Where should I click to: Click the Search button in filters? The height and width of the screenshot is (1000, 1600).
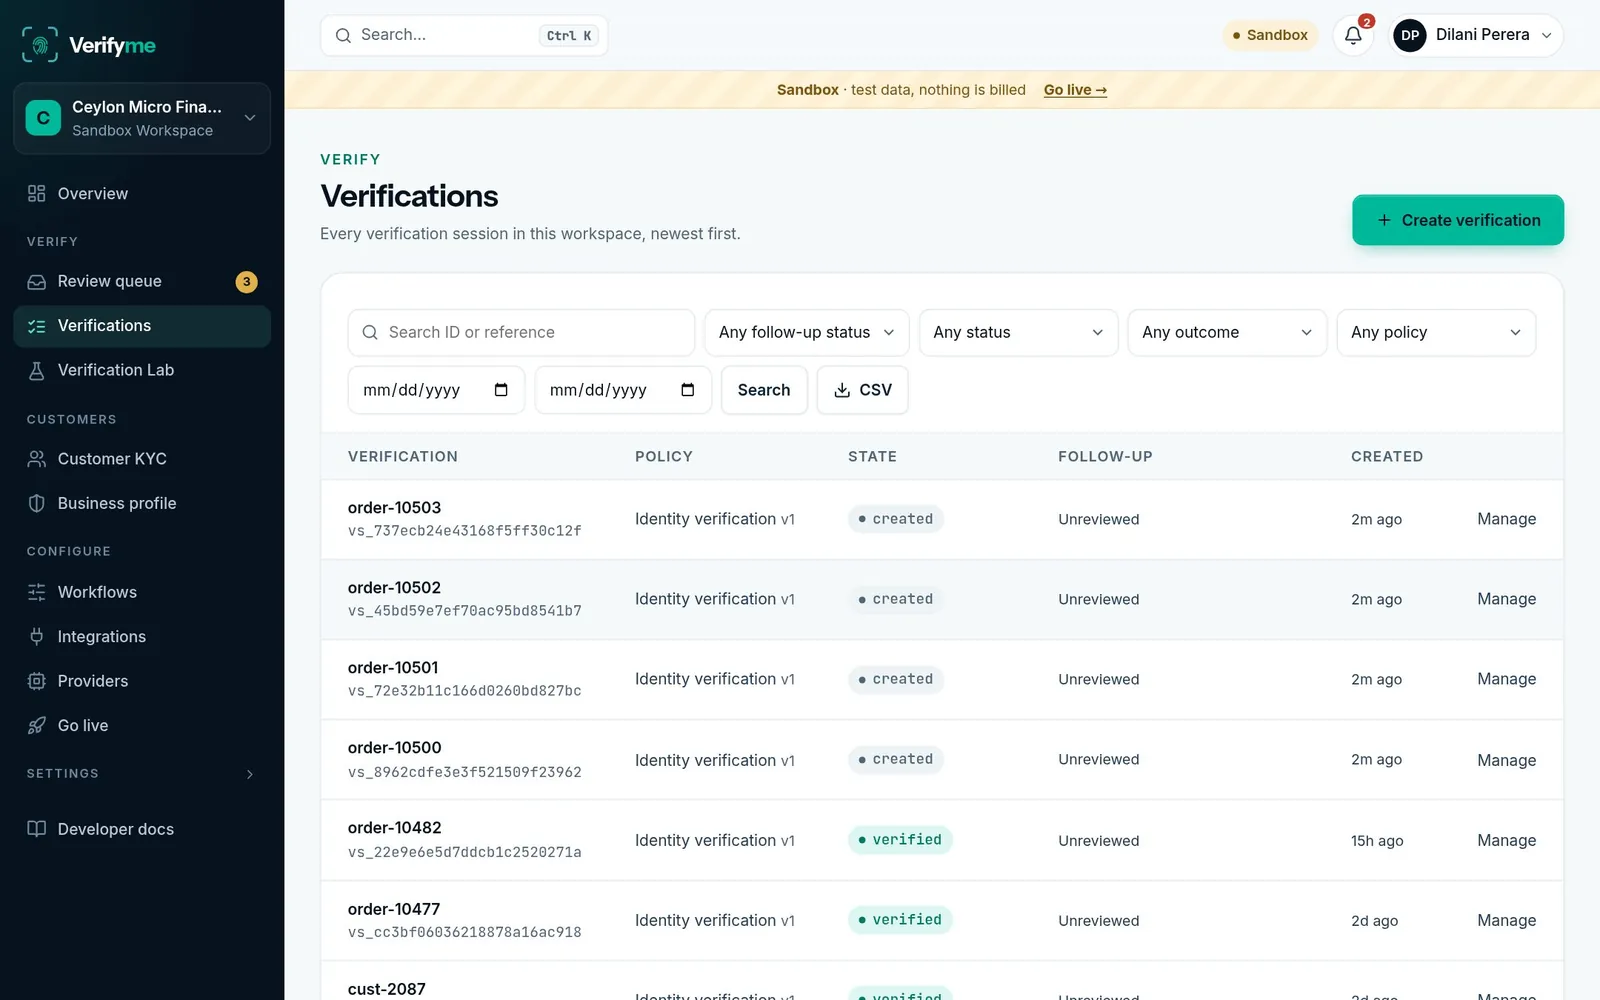(764, 390)
